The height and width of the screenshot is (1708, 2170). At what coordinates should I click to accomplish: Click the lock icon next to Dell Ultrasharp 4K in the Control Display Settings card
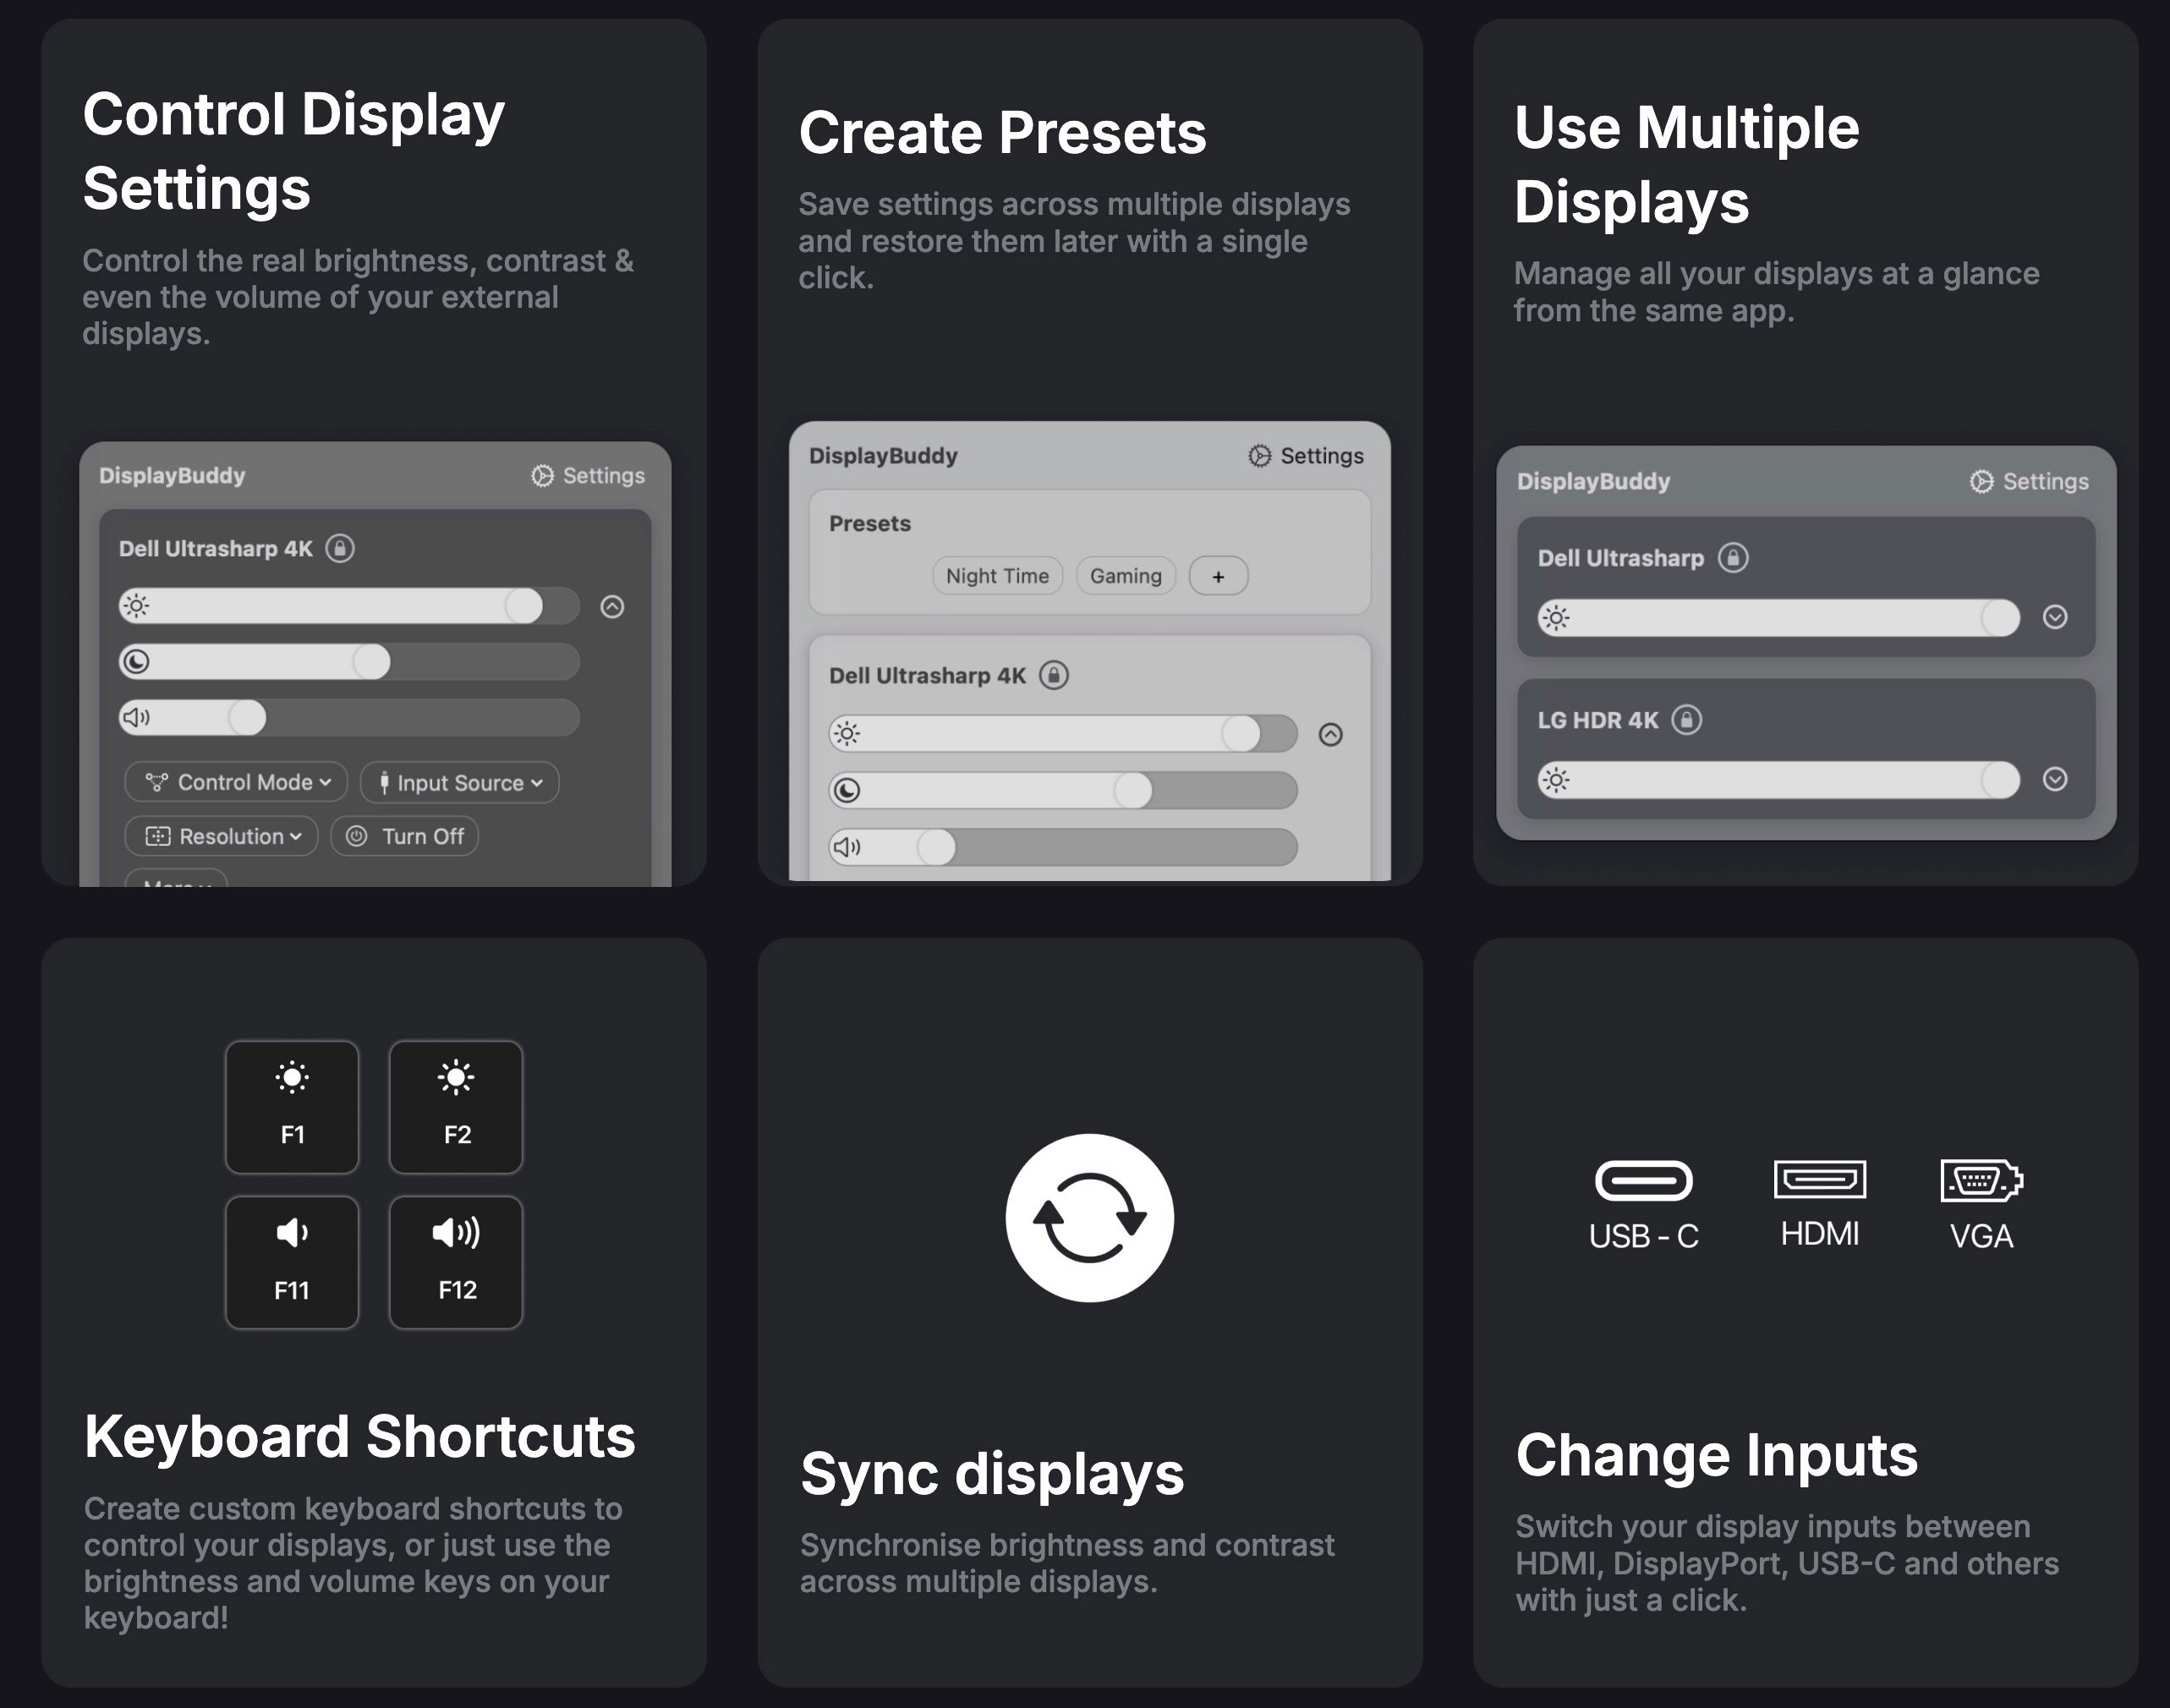[340, 549]
